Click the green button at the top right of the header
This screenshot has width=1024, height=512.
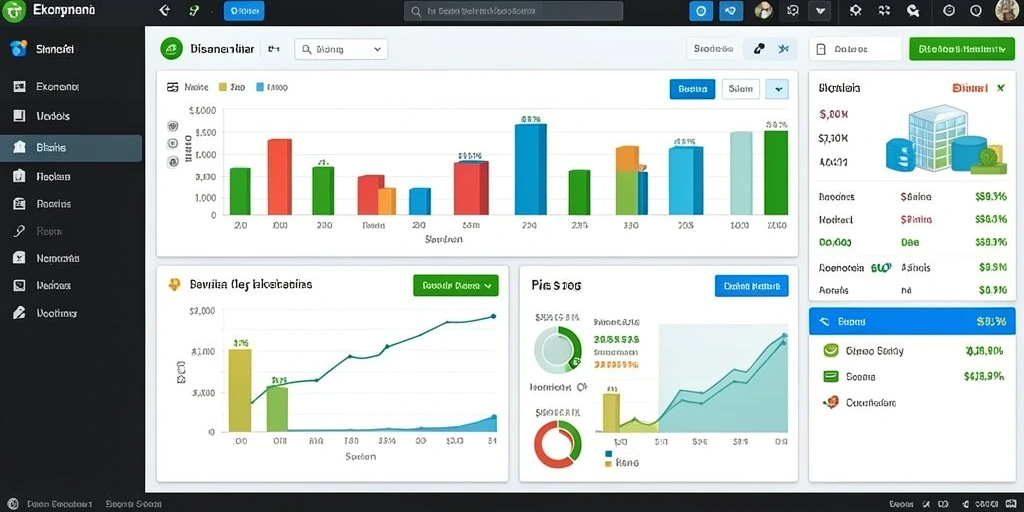[961, 49]
